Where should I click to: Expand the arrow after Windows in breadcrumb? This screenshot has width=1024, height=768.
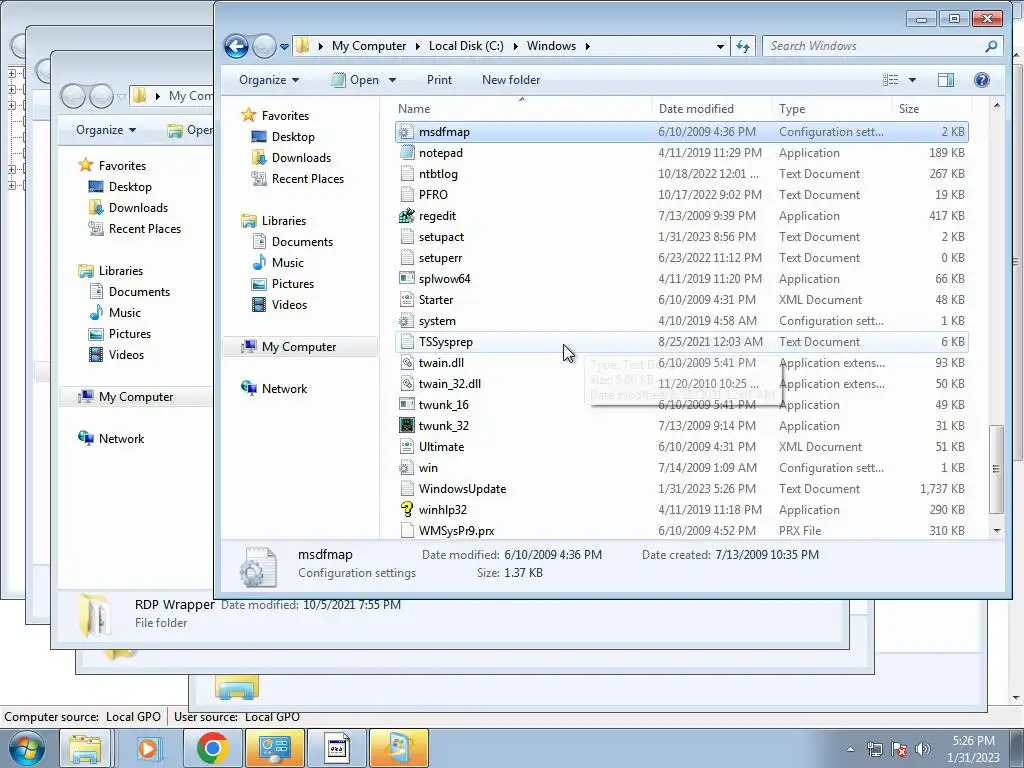tap(588, 46)
